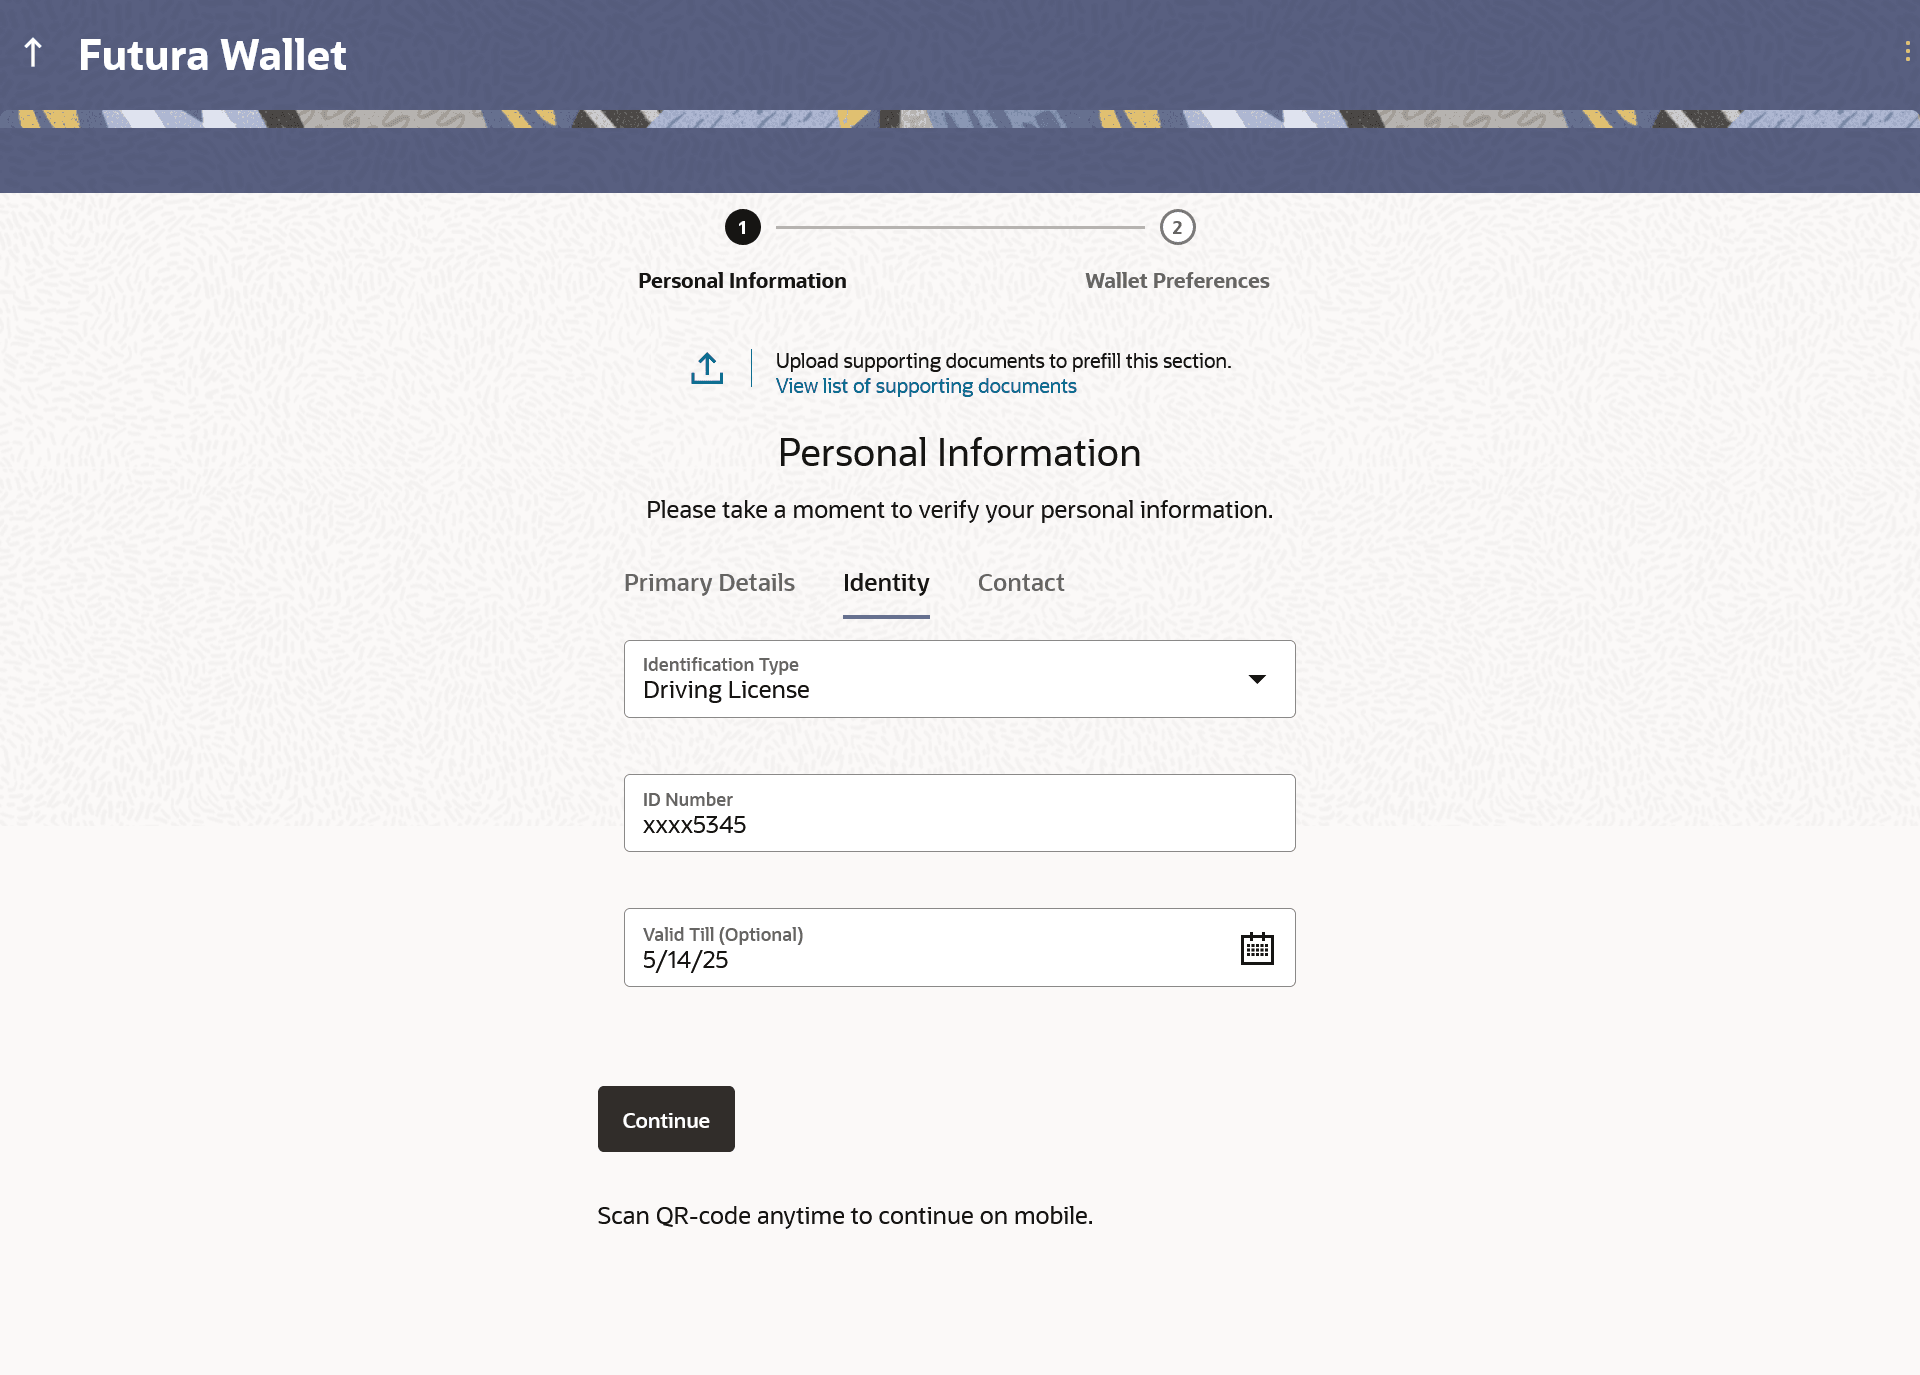
Task: Click the back arrow beside Futura Wallet
Action: pos(33,53)
